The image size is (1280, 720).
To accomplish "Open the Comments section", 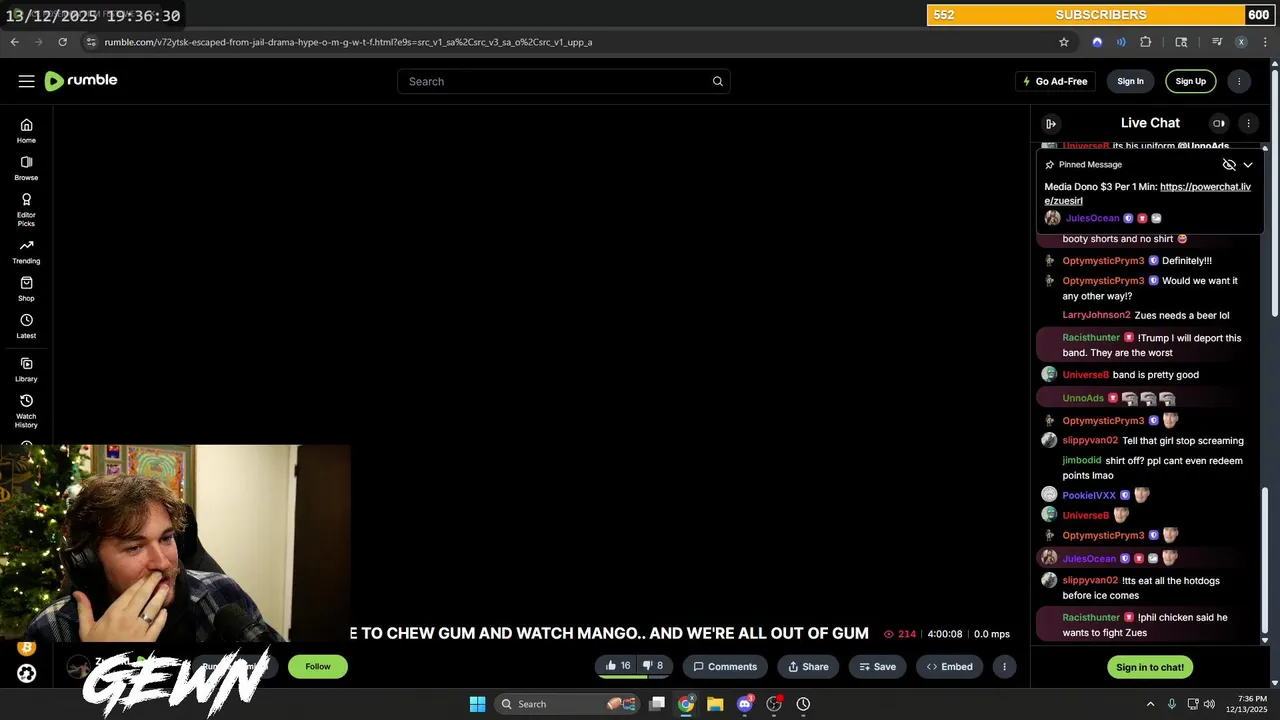I will [x=725, y=666].
